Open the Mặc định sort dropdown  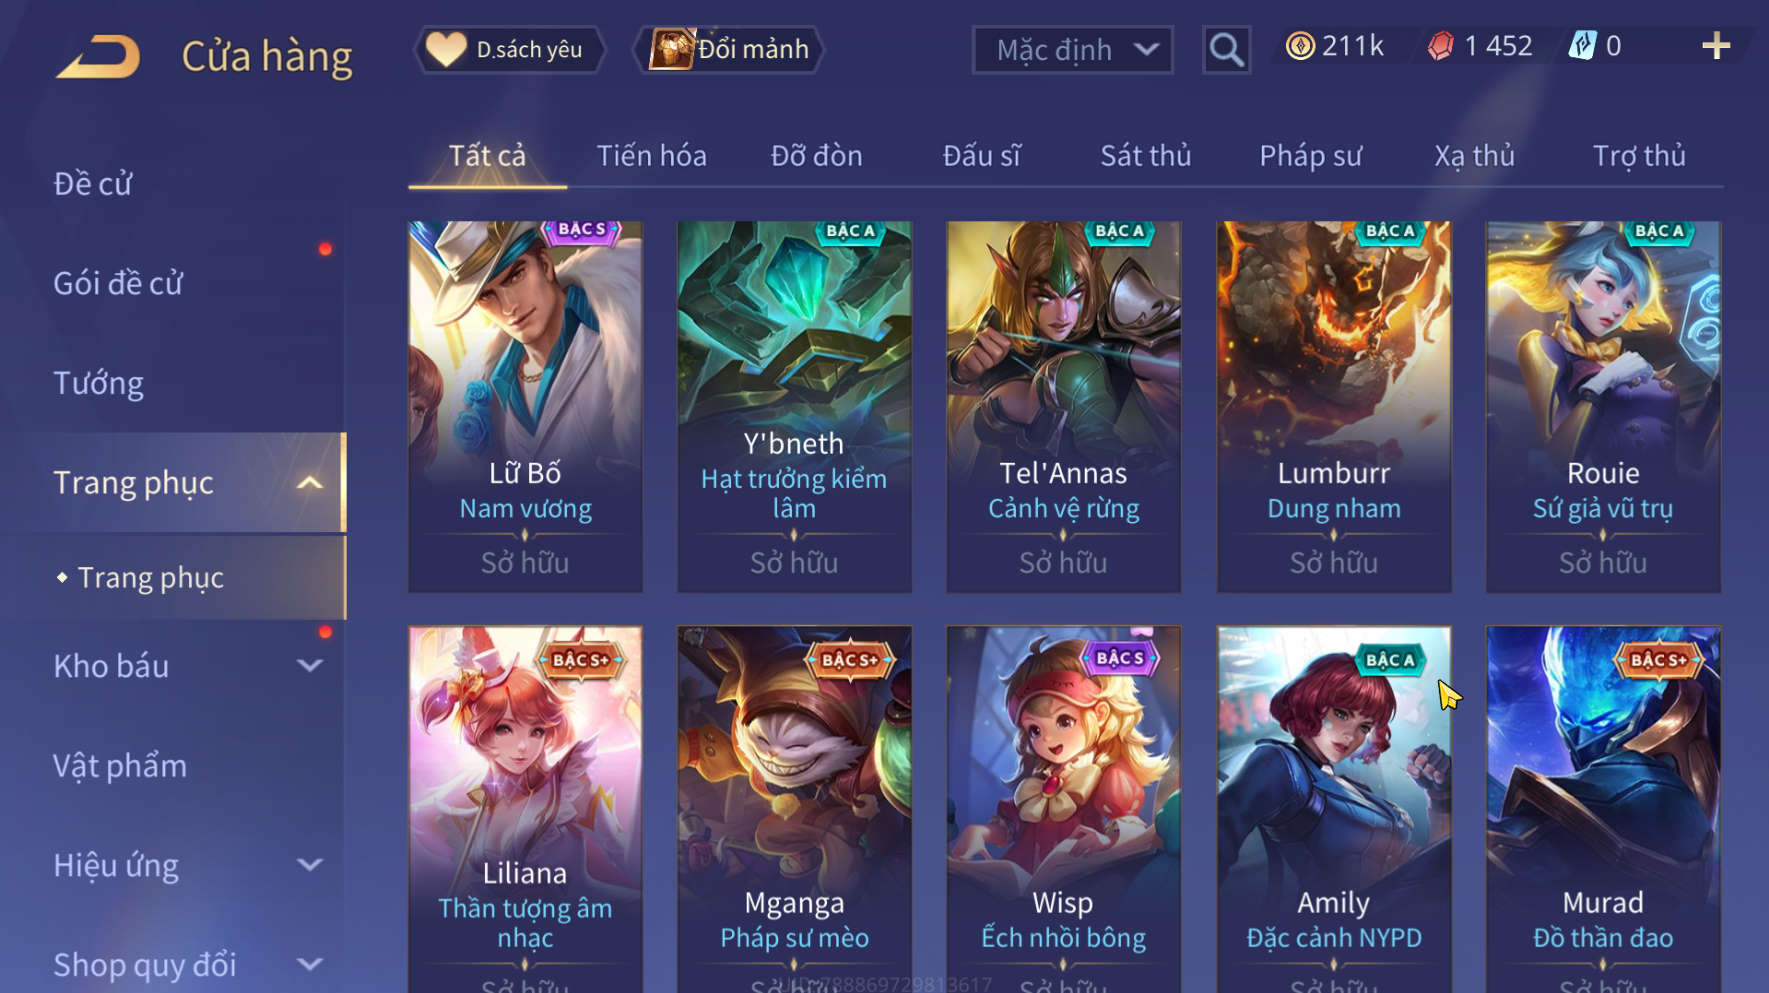pos(1073,49)
